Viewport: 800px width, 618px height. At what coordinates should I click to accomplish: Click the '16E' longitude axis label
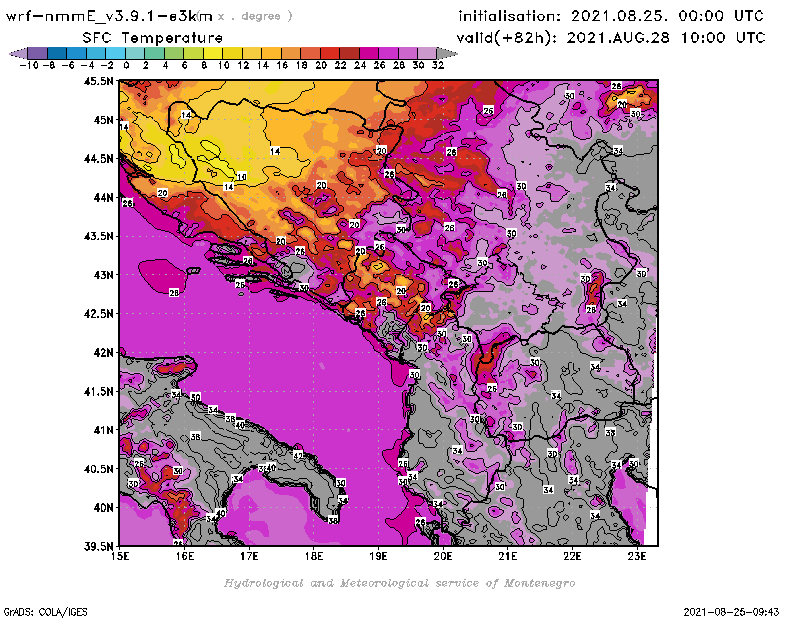pos(185,556)
